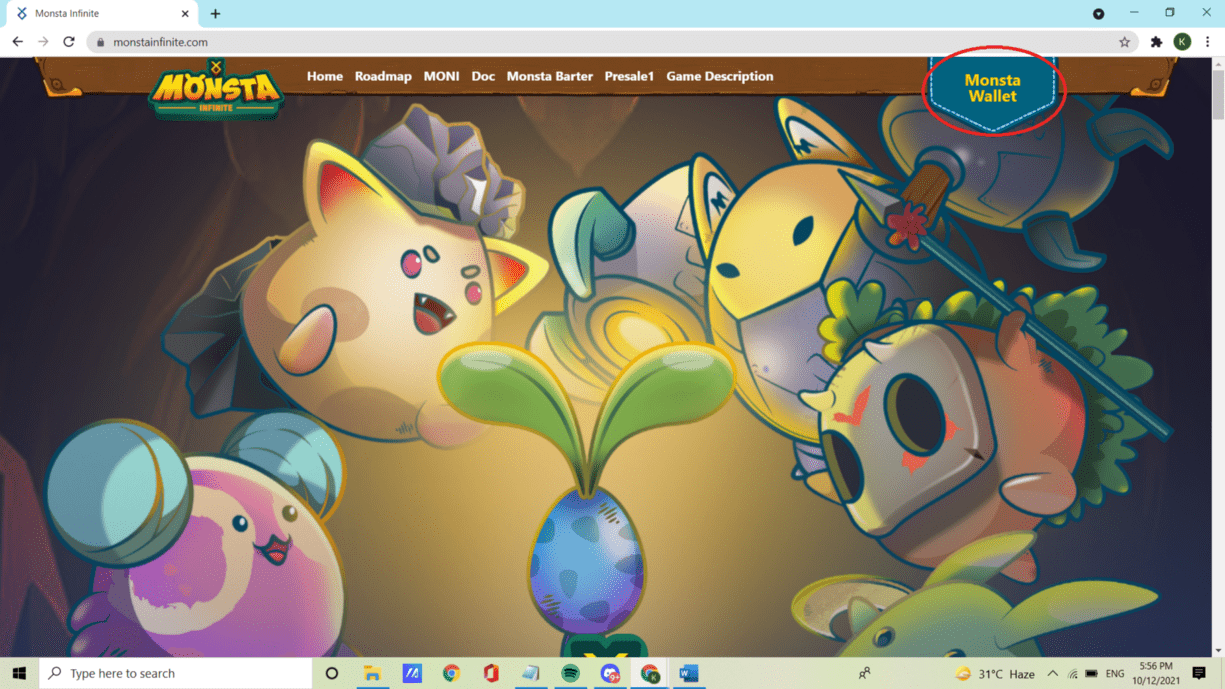Close the Monsta Infinite tab
The image size is (1225, 689).
pos(185,14)
